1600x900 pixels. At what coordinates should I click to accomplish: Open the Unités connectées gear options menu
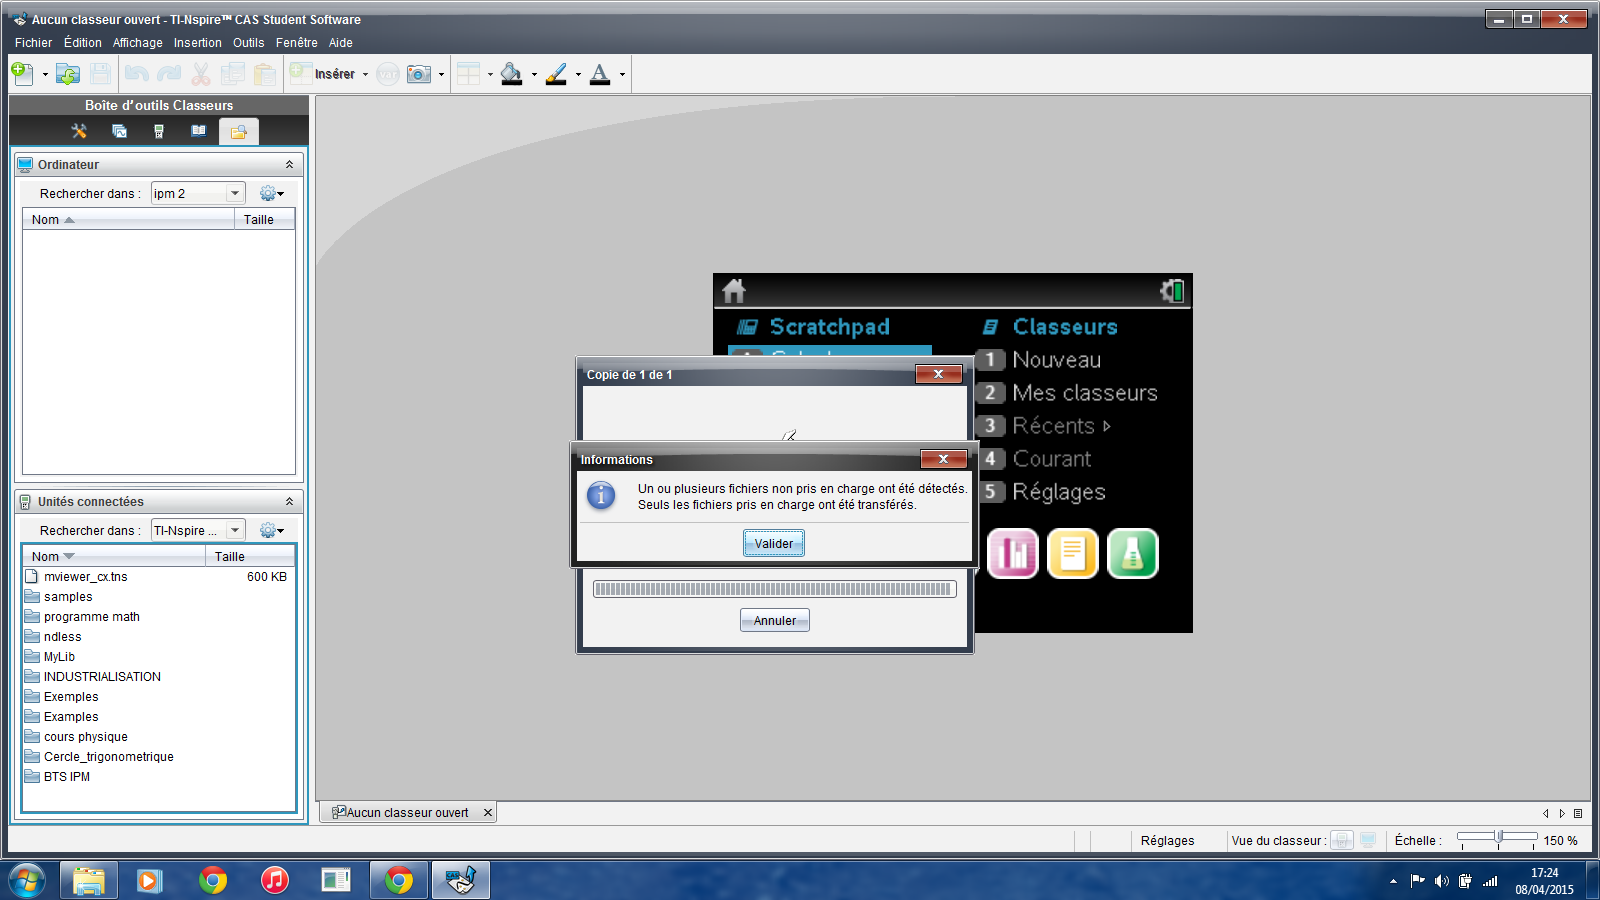(x=272, y=531)
